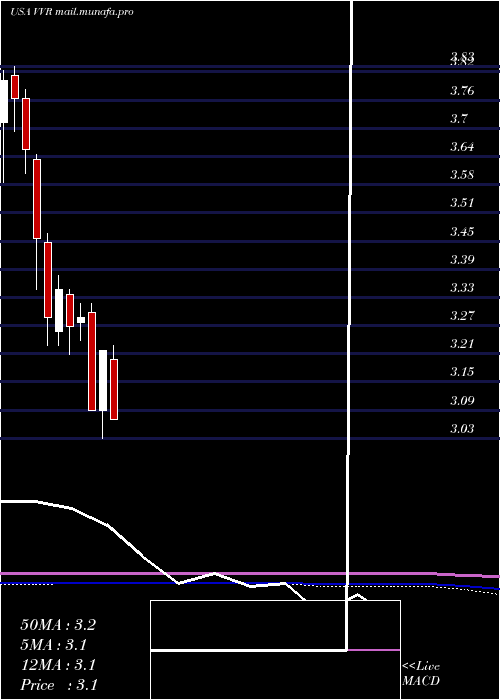
Task: Click the tall red candlestick spanning 3.64 to 3.45
Action: [x=37, y=199]
